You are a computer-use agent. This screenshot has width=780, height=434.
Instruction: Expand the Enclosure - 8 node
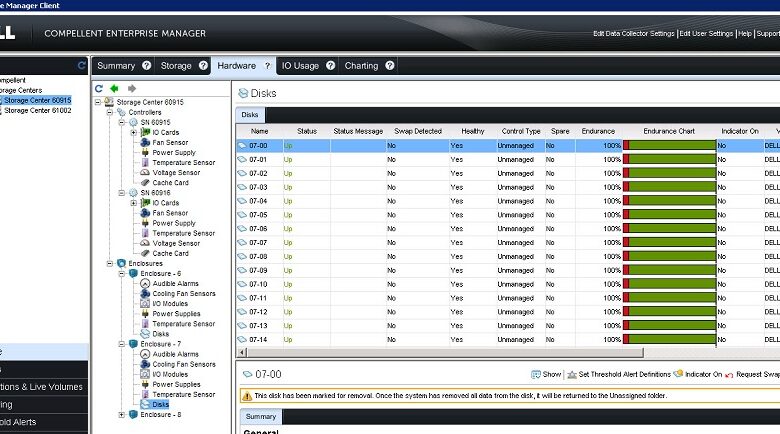click(122, 414)
